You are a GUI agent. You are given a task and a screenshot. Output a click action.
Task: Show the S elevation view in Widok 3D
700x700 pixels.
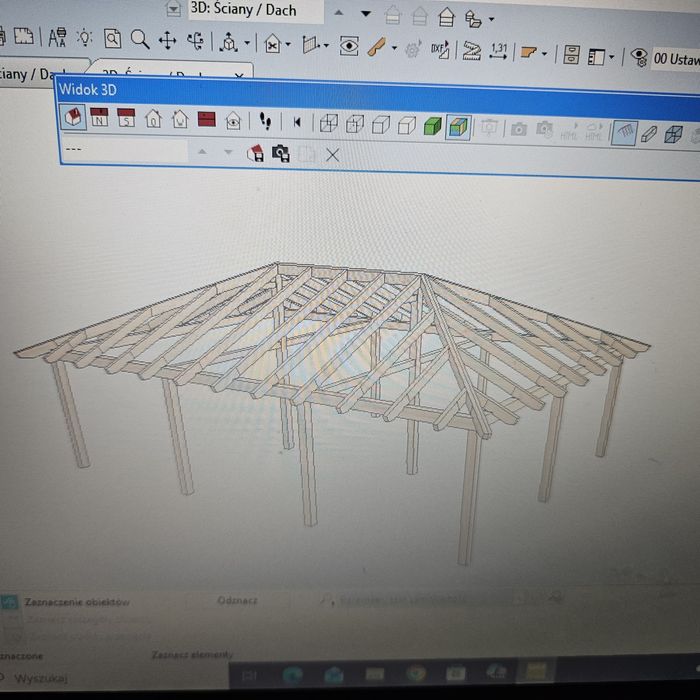126,118
